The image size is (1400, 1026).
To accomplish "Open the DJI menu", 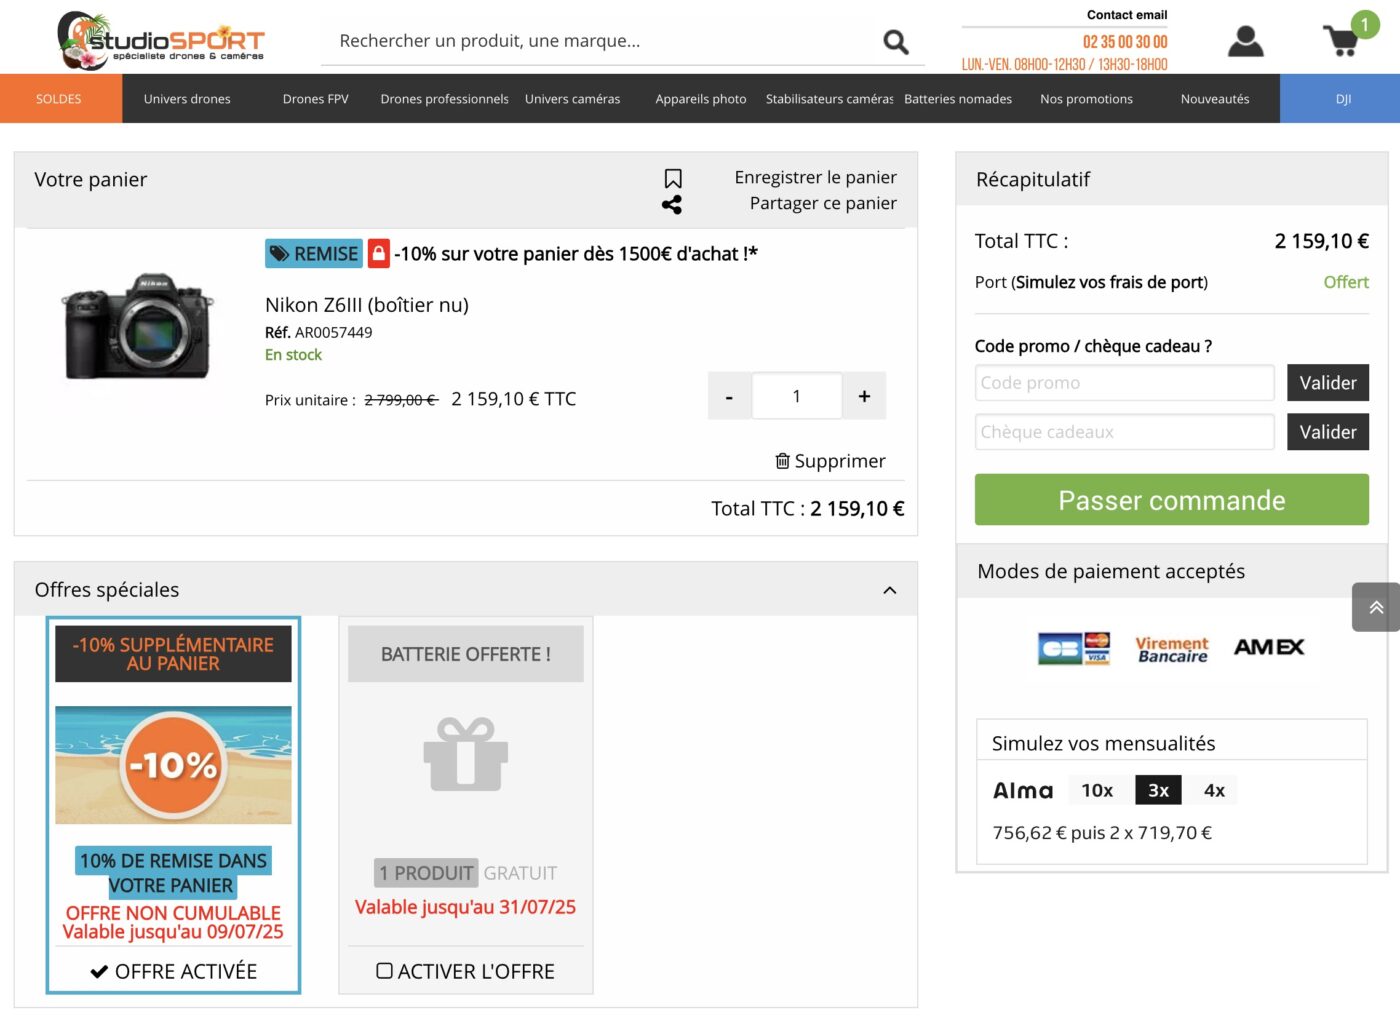I will pos(1343,99).
